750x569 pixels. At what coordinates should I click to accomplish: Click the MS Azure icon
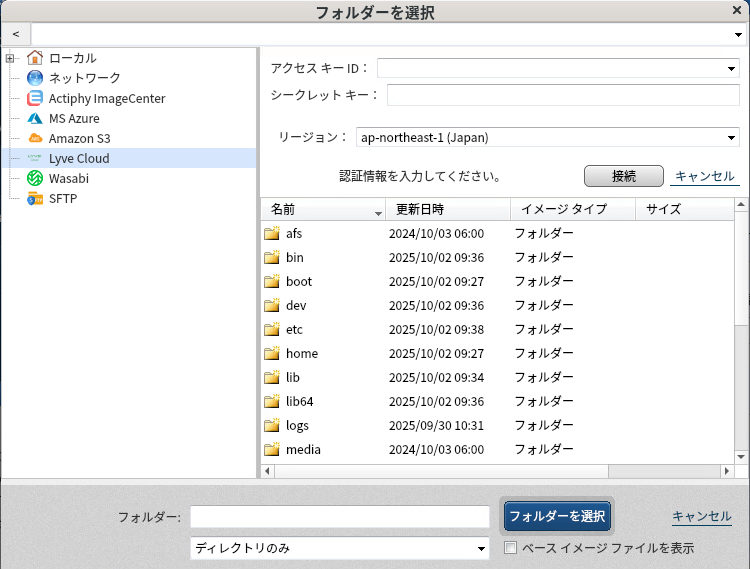tap(35, 118)
